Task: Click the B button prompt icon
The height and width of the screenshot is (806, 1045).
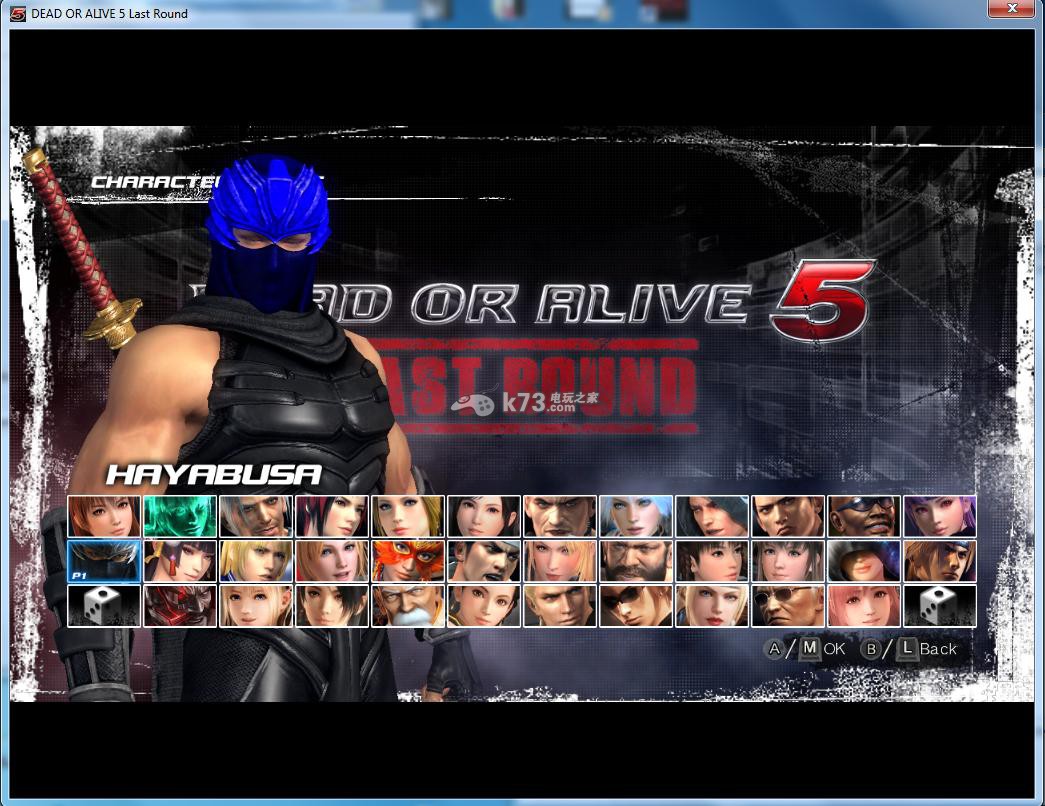Action: 870,649
